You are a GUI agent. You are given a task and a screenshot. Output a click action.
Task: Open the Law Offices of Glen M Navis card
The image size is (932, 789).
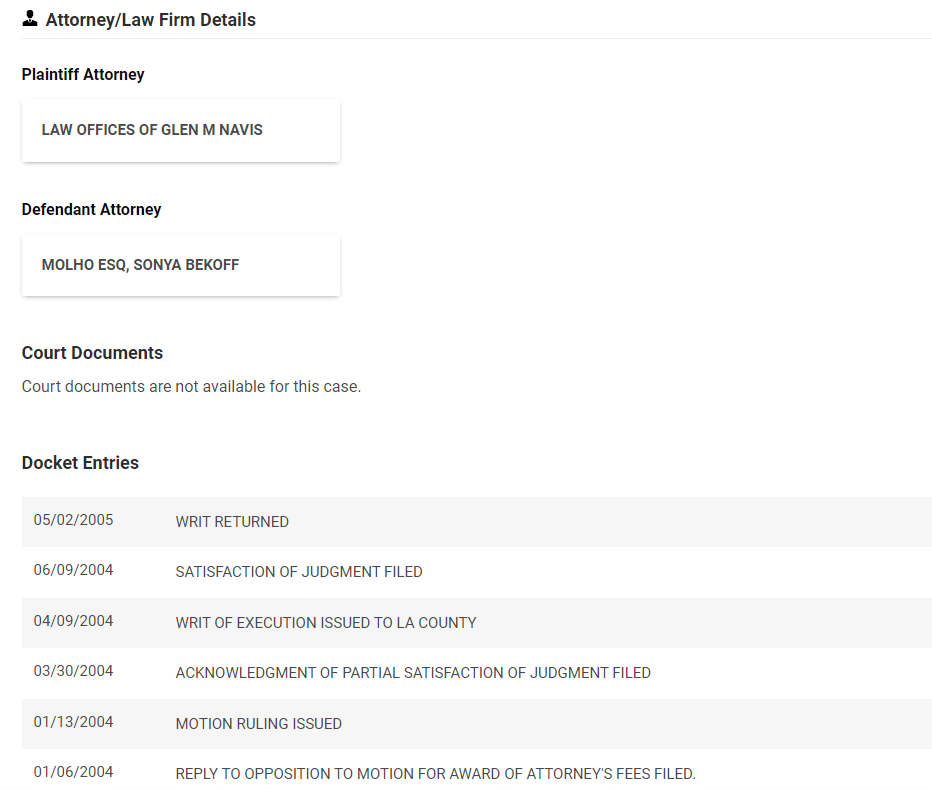[180, 130]
